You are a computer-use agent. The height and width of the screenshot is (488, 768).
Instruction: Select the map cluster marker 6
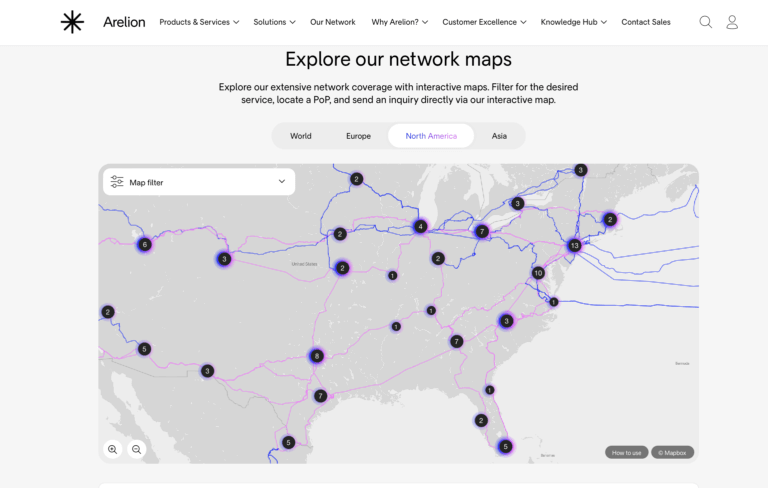tap(144, 244)
